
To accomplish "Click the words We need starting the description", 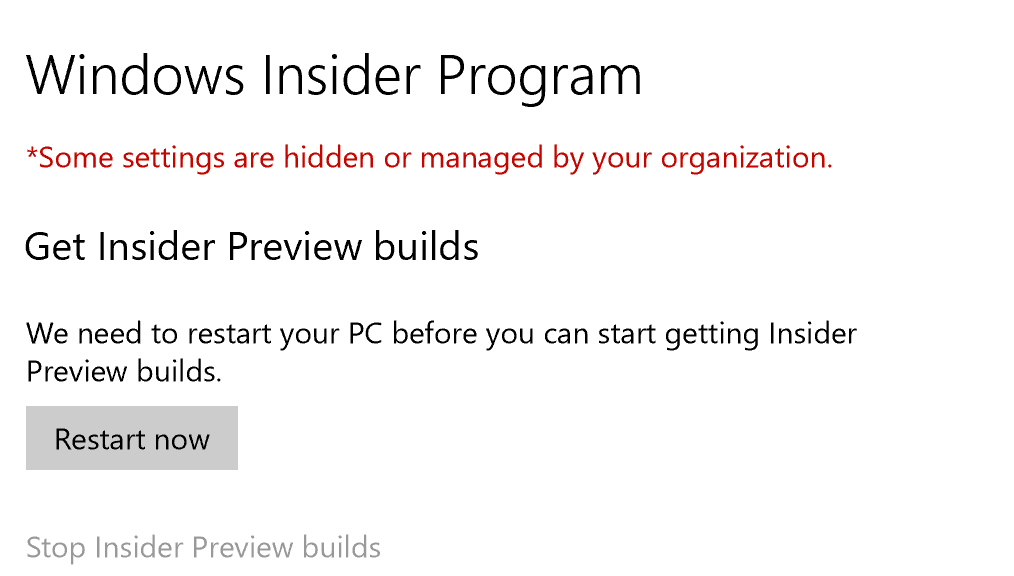I will pos(83,334).
